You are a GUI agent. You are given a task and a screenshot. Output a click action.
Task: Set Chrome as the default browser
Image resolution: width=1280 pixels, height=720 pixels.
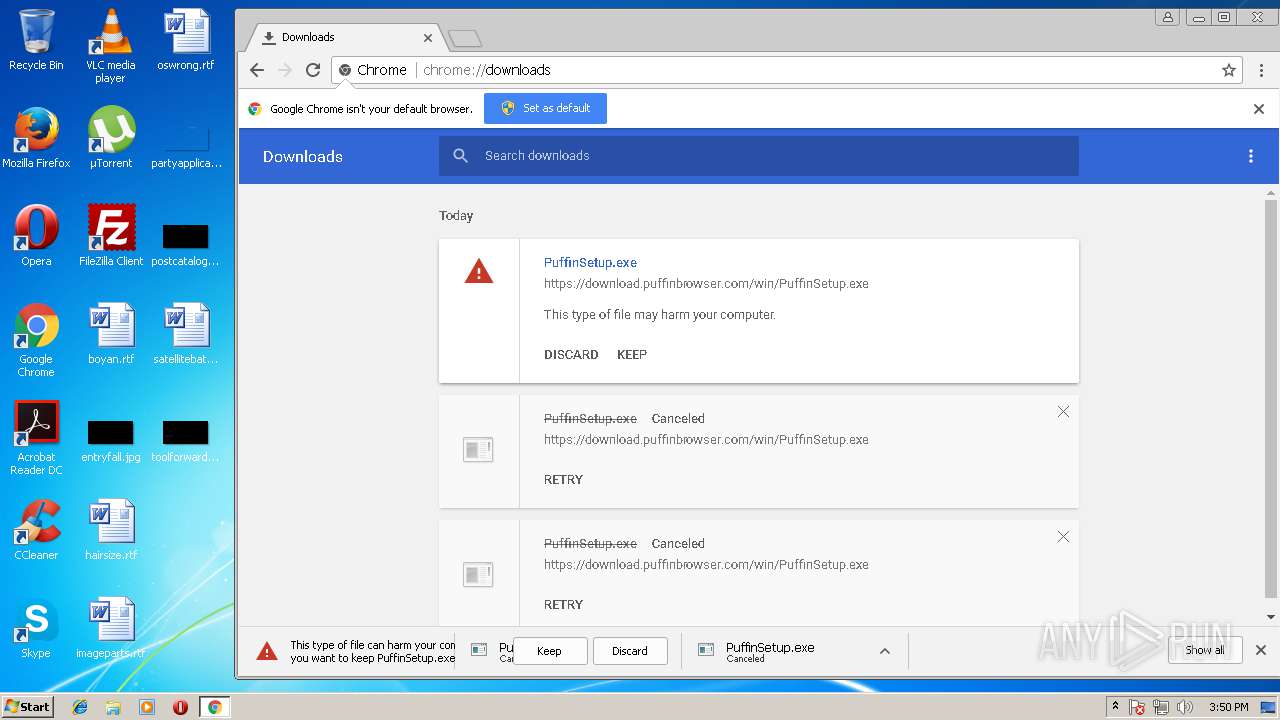(x=545, y=108)
